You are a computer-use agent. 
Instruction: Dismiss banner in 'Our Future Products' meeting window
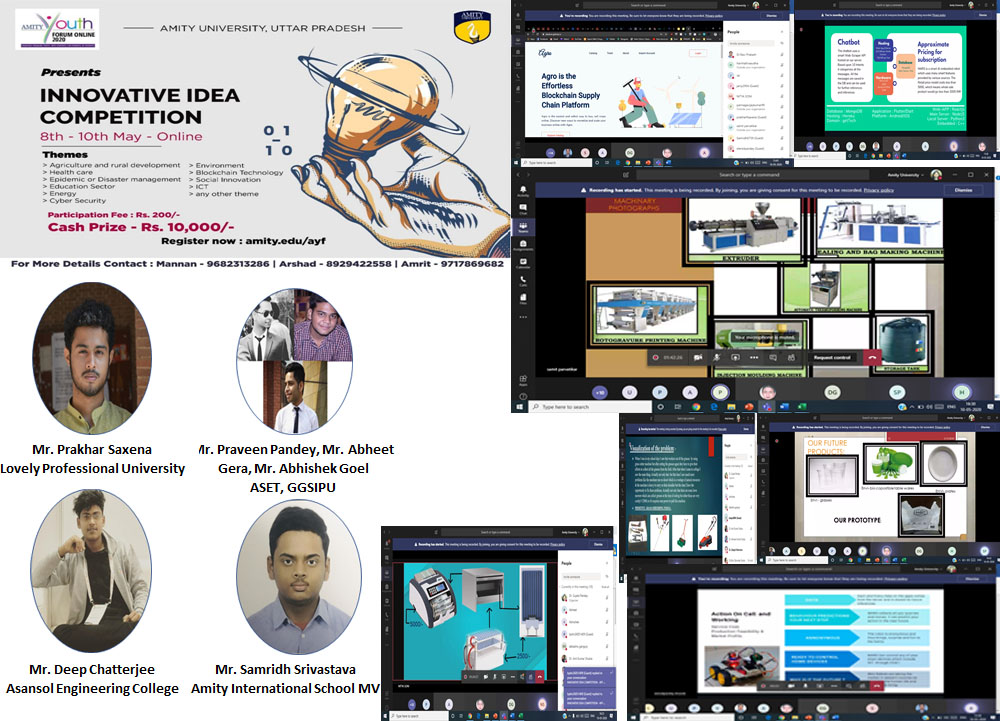(x=985, y=426)
